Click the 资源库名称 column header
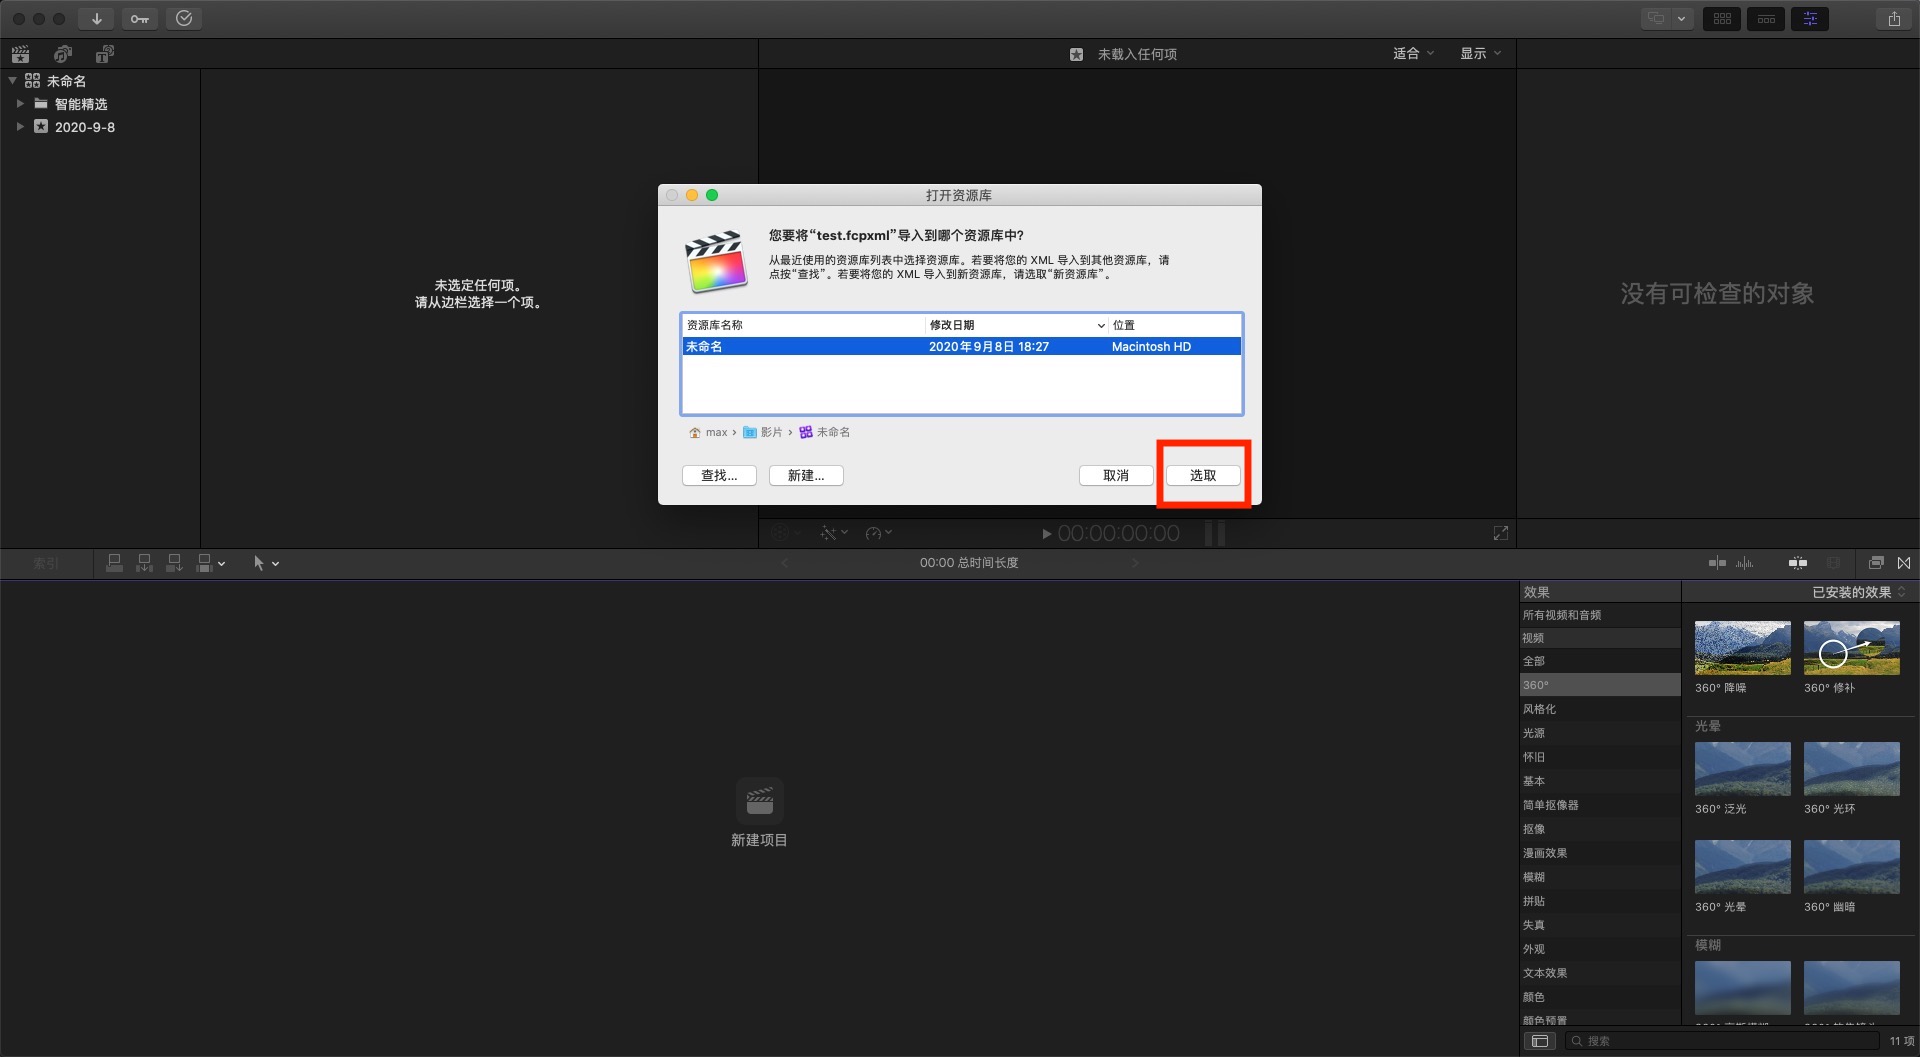Screen dimensions: 1920x1057 (x=803, y=325)
